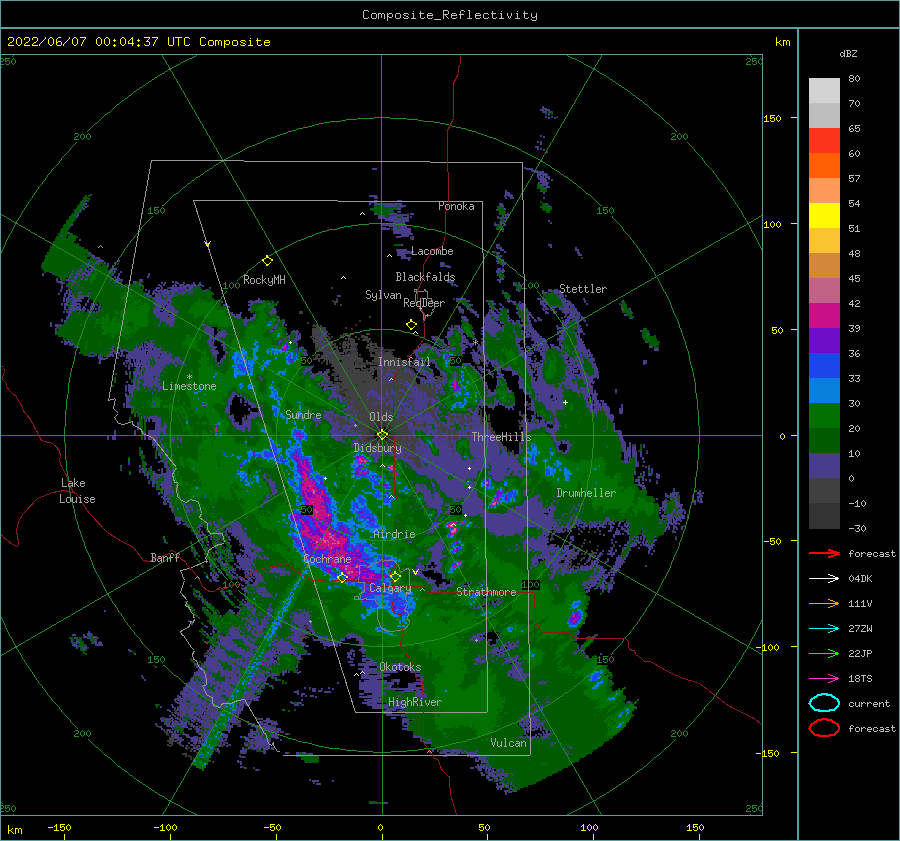Viewport: 900px width, 841px height.
Task: Click the ThreeHills city label
Action: (501, 437)
